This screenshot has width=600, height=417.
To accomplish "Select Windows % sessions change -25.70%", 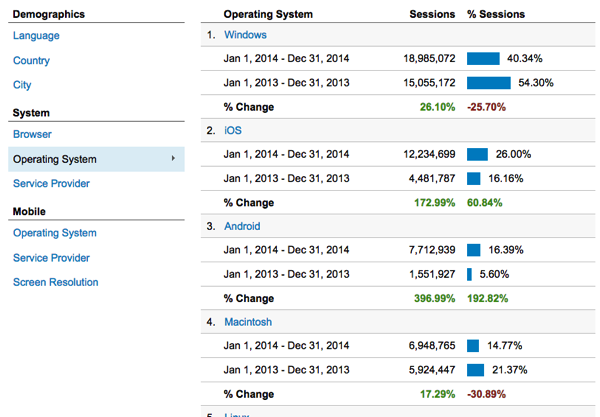I will coord(486,107).
